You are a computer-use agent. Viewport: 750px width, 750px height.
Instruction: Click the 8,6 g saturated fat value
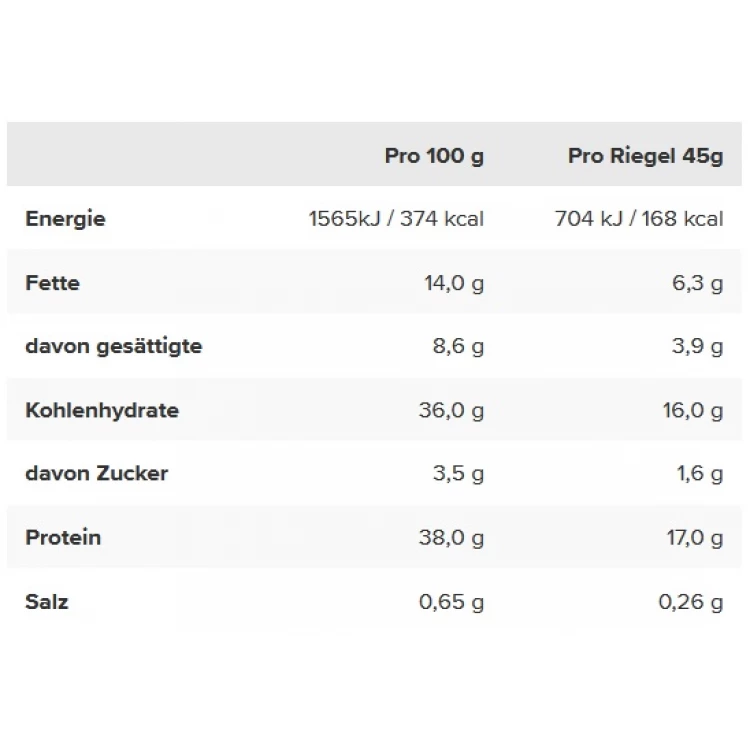tap(458, 346)
